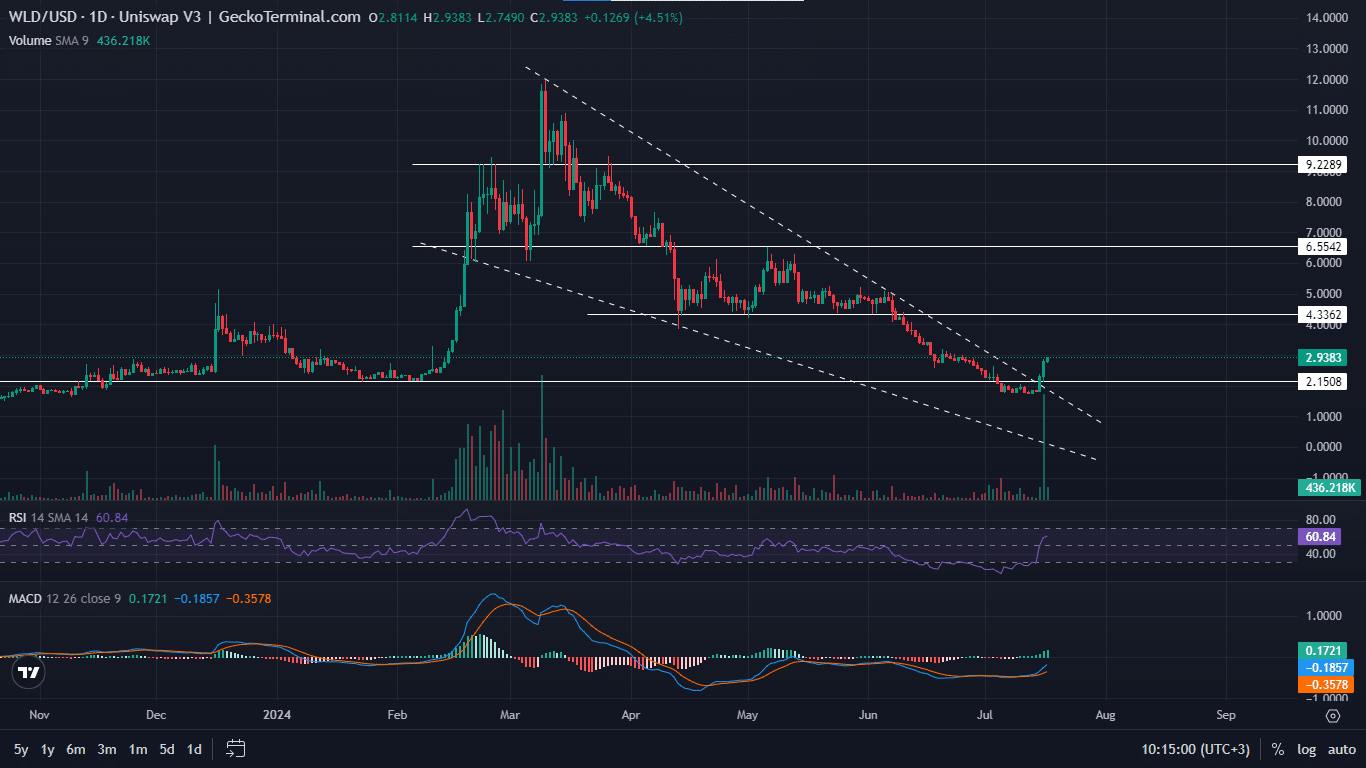Set time range to 6m
This screenshot has height=768, width=1366.
(76, 749)
